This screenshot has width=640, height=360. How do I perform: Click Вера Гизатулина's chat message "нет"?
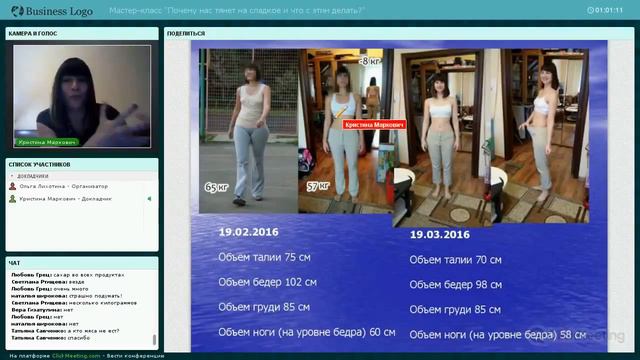tap(68, 310)
